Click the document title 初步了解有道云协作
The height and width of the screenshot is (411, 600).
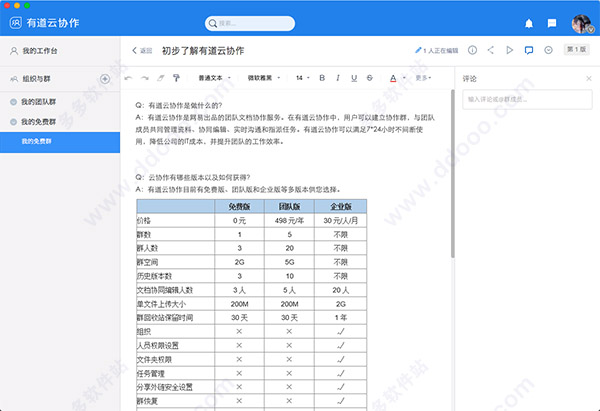pos(203,51)
